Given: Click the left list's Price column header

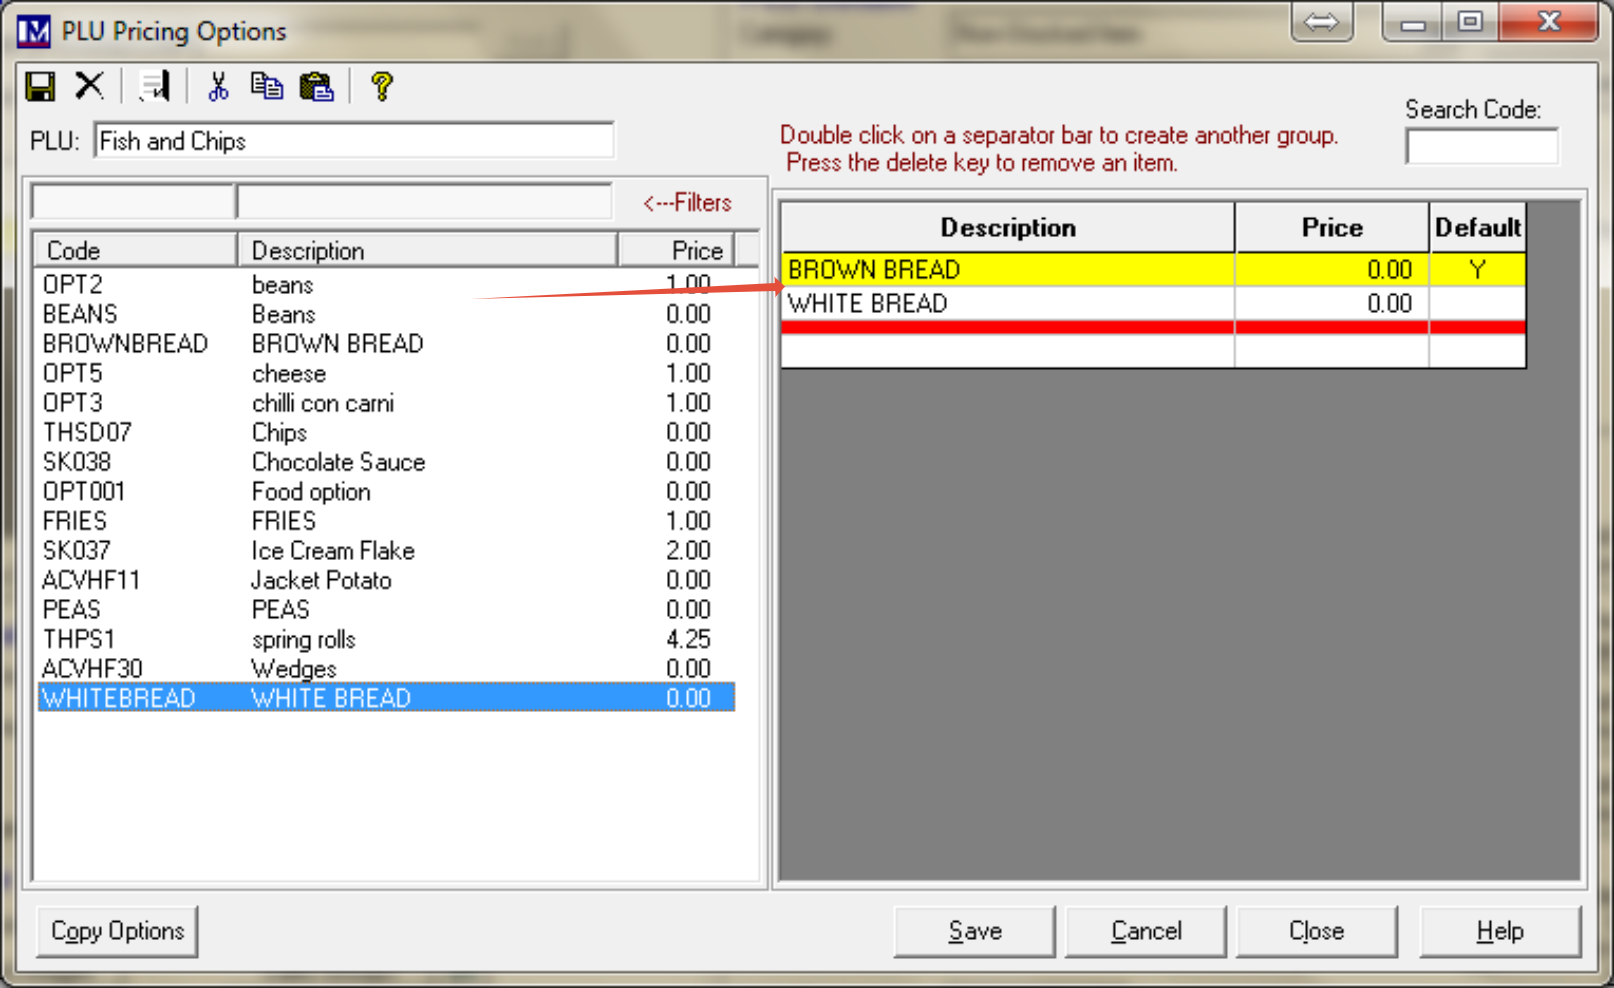Looking at the screenshot, I should point(677,250).
